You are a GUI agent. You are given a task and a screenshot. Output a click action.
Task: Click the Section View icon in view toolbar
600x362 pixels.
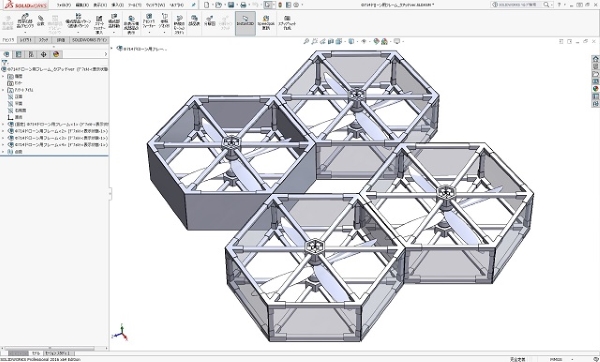point(331,41)
